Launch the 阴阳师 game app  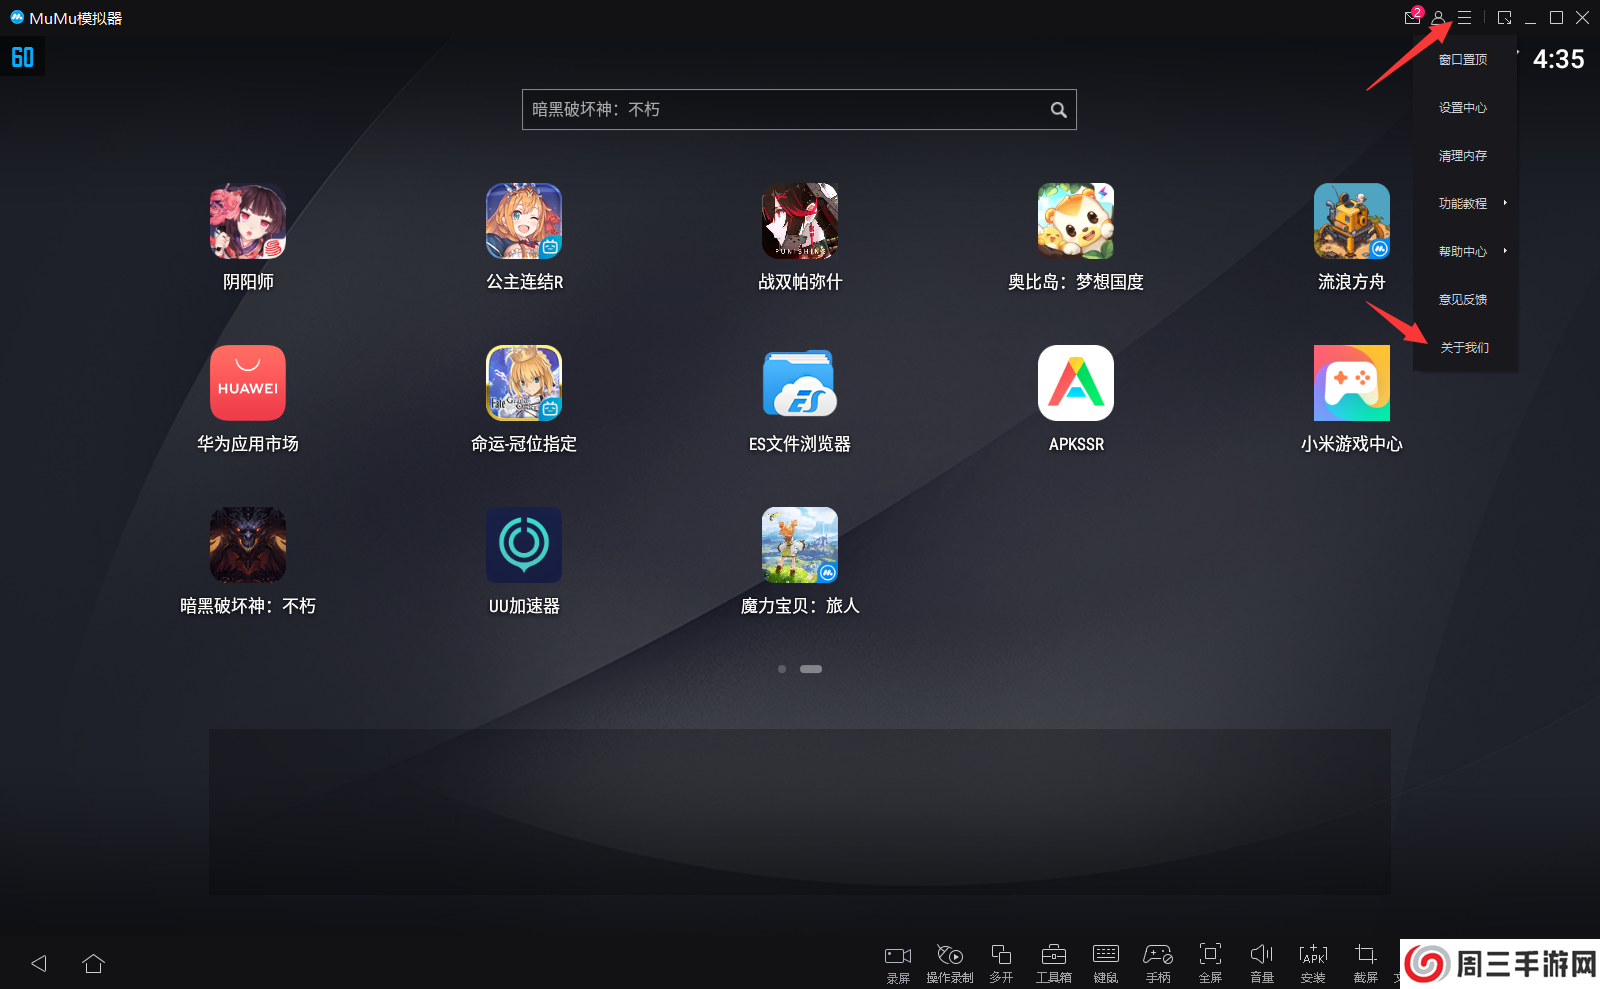click(x=248, y=222)
